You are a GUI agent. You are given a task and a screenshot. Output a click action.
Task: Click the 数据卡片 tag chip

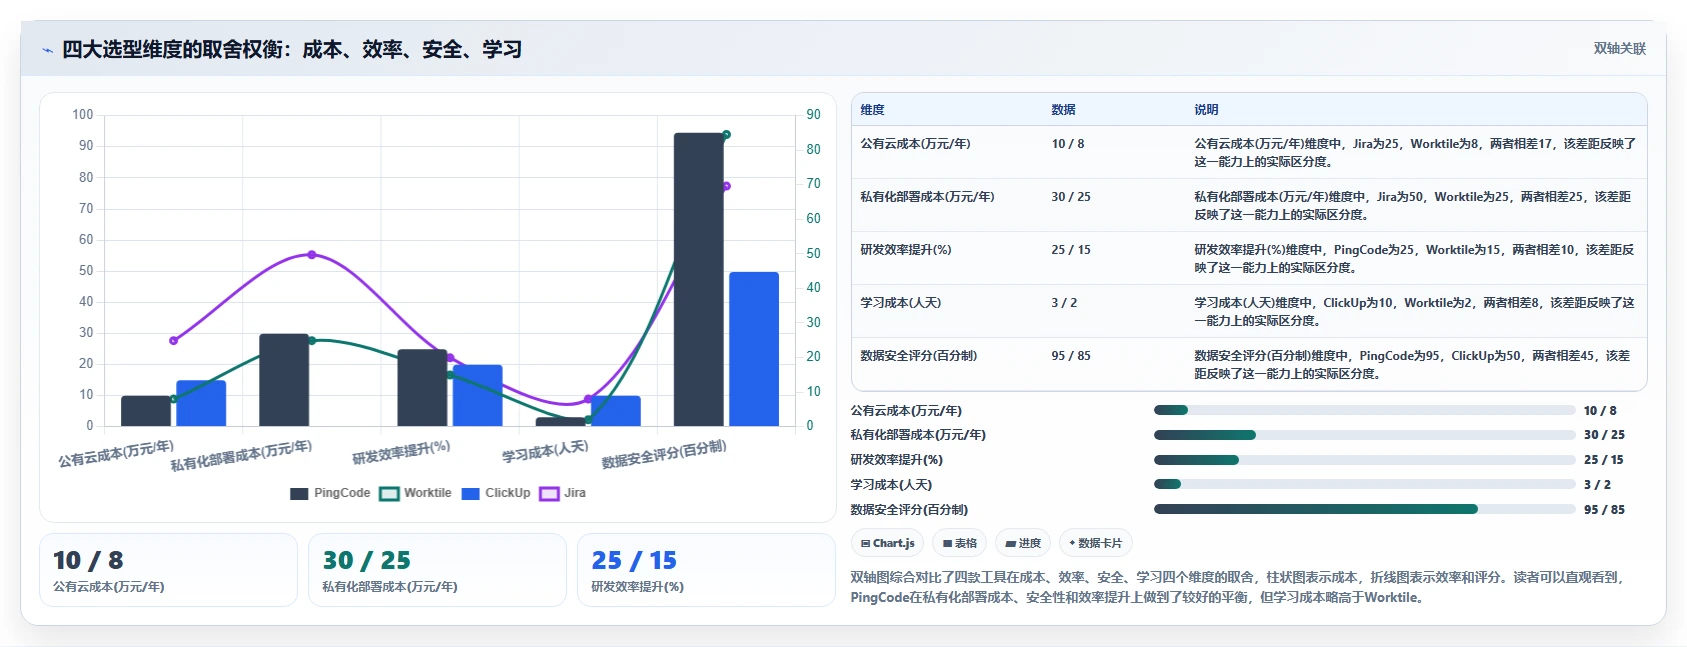point(1096,543)
